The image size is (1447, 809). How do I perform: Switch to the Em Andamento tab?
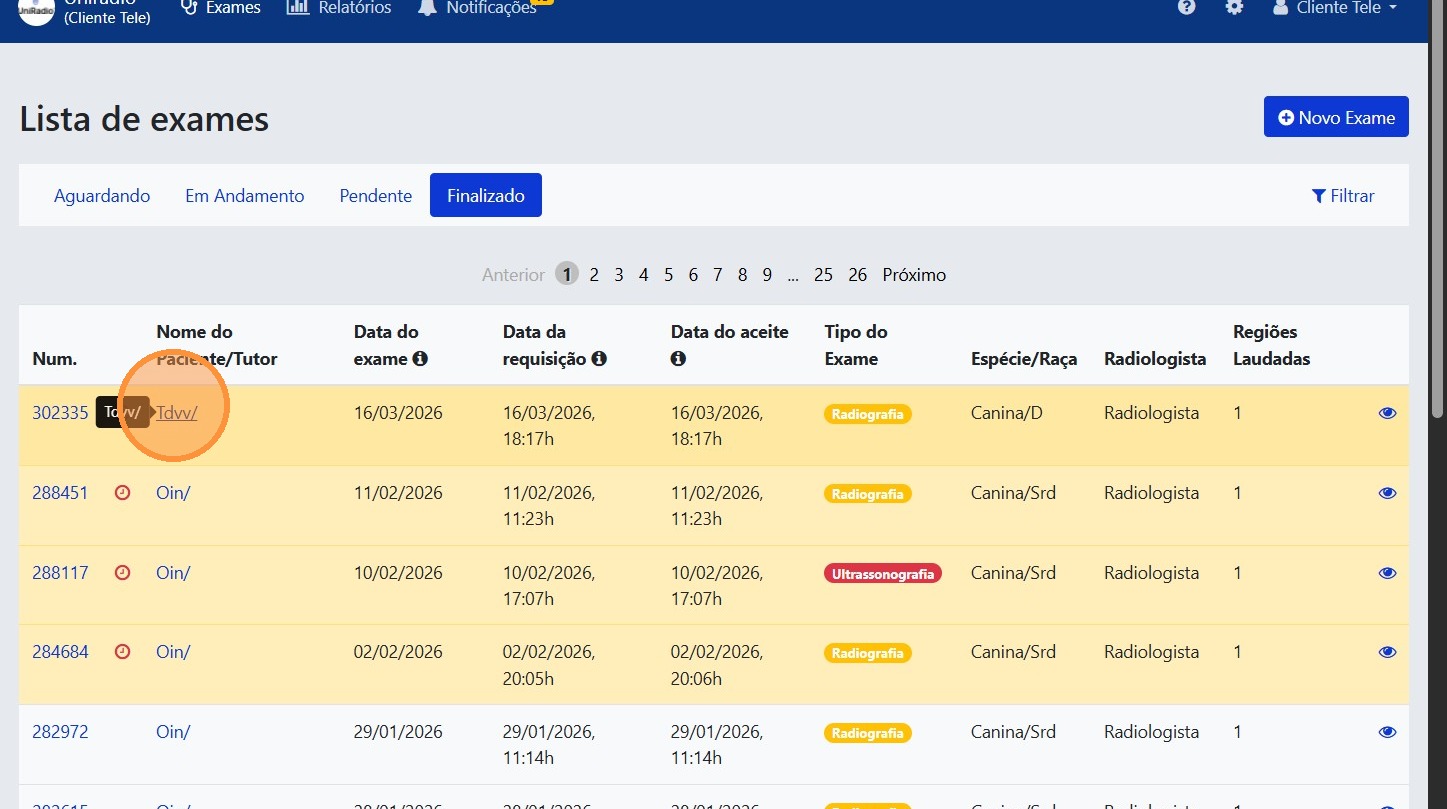click(x=244, y=196)
